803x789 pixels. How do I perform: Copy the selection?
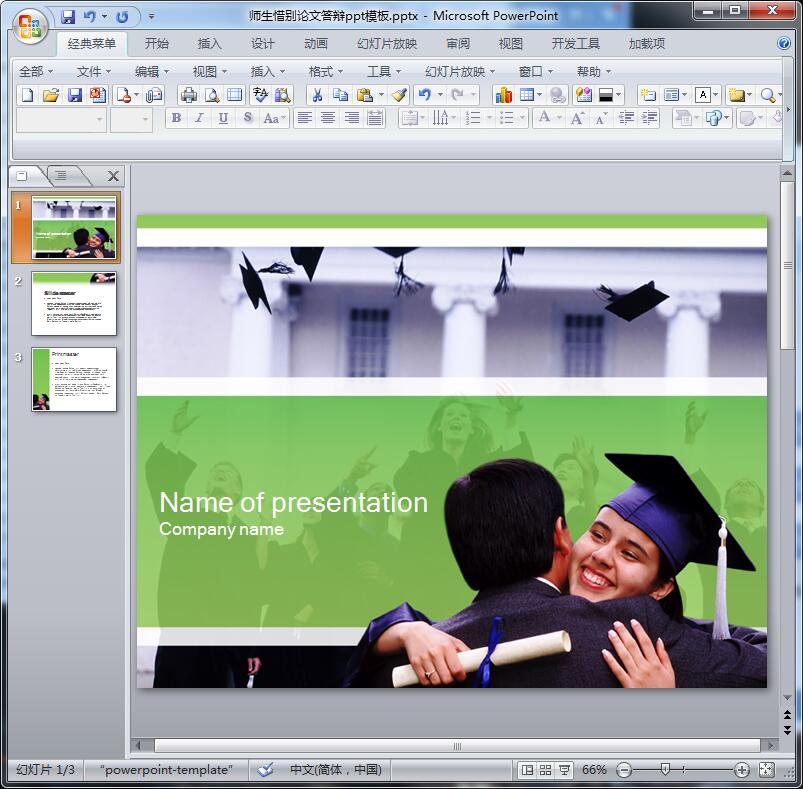(340, 95)
